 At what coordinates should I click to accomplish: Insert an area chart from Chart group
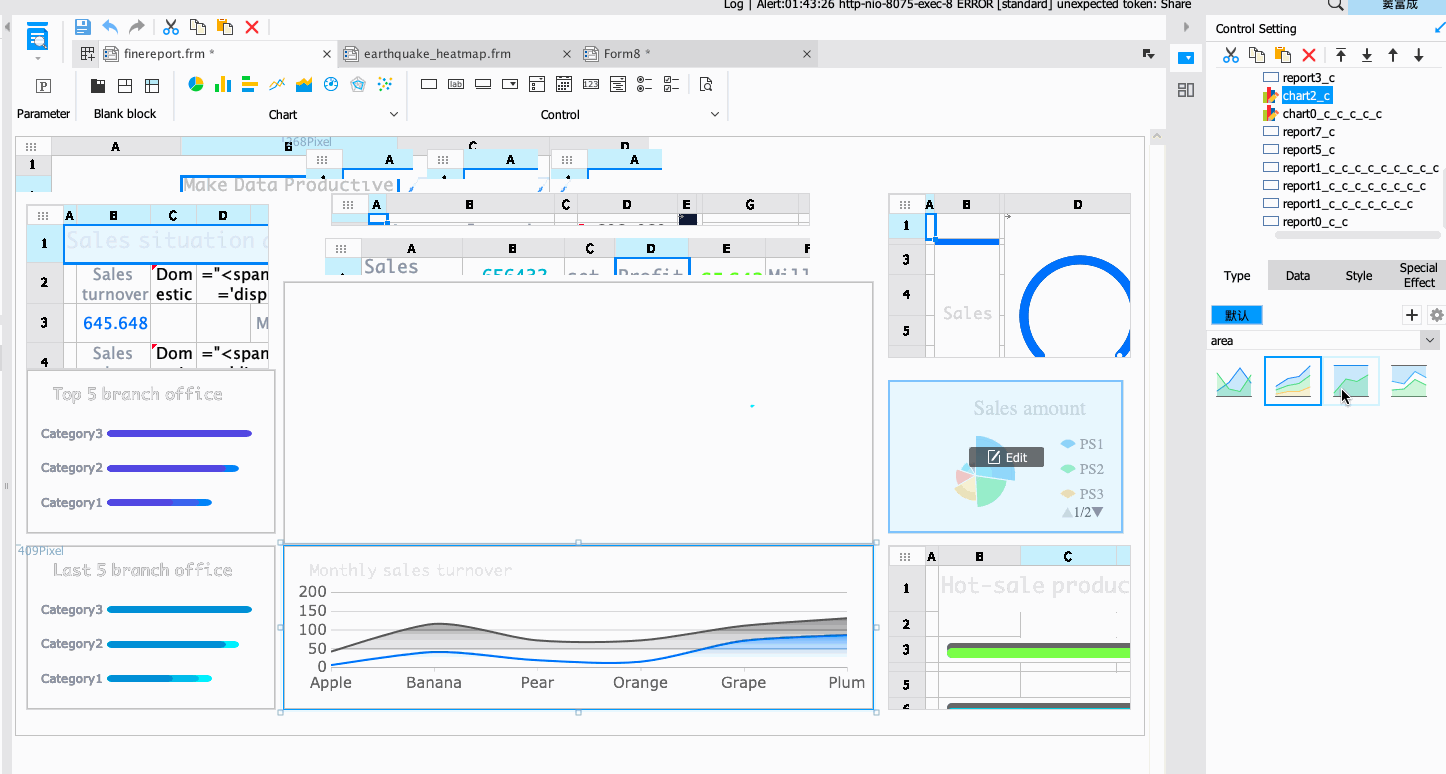click(x=305, y=84)
